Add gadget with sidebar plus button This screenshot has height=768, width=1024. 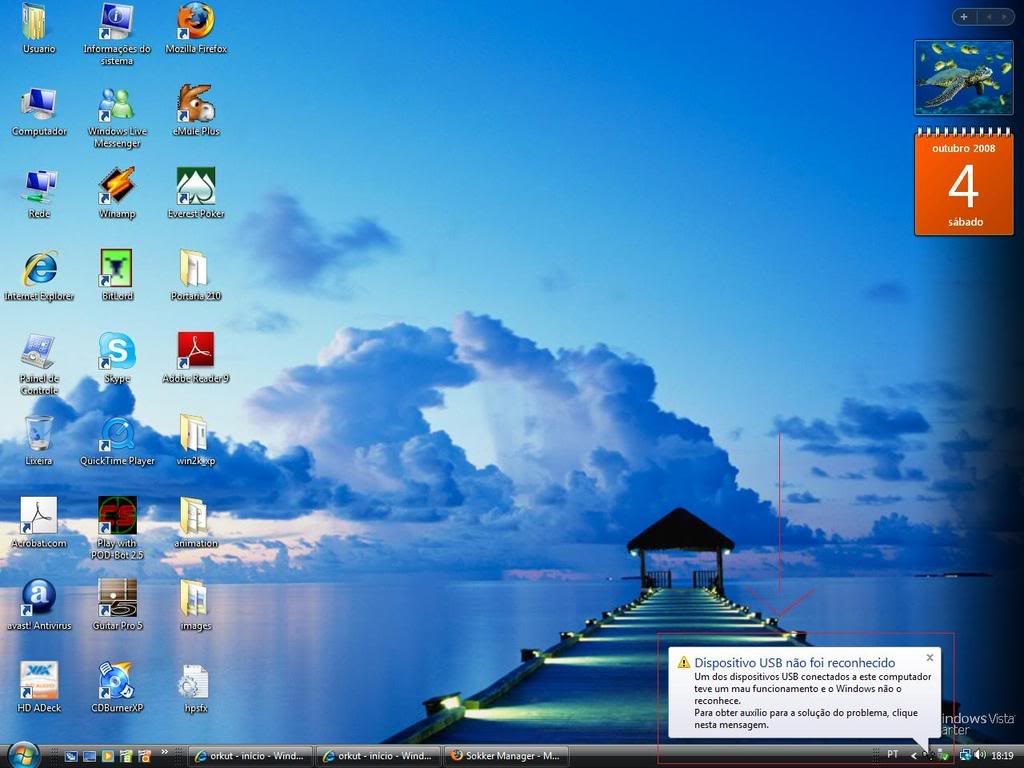tap(963, 17)
